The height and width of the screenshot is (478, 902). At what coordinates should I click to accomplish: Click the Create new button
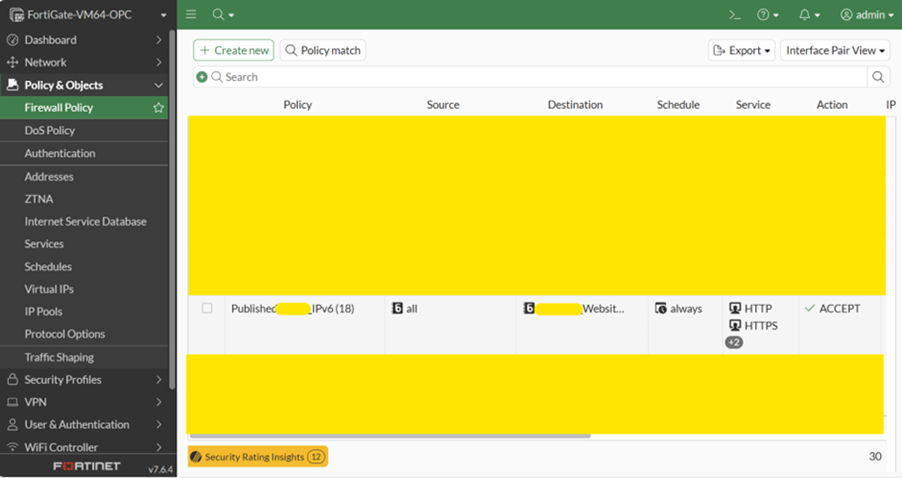pyautogui.click(x=233, y=50)
